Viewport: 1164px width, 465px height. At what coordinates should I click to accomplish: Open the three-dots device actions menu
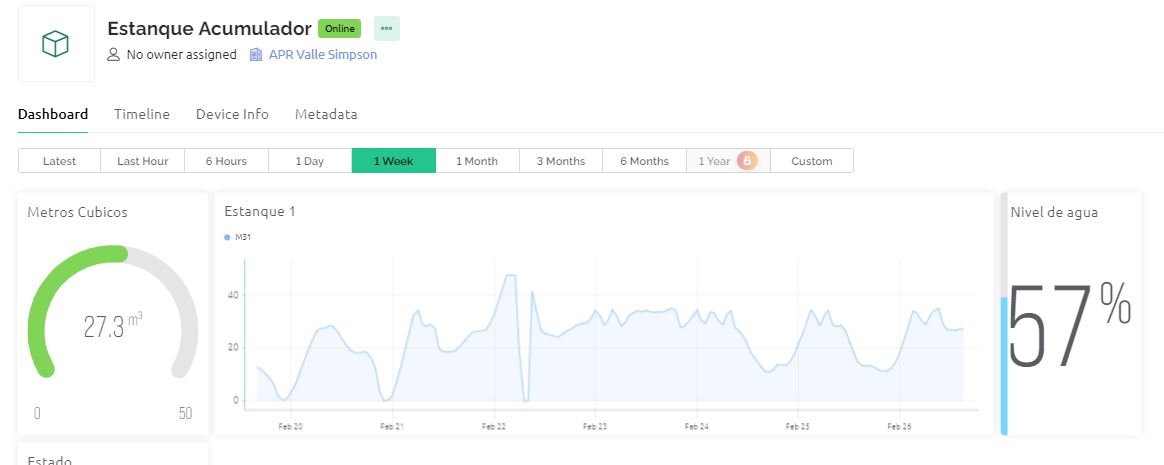[386, 29]
